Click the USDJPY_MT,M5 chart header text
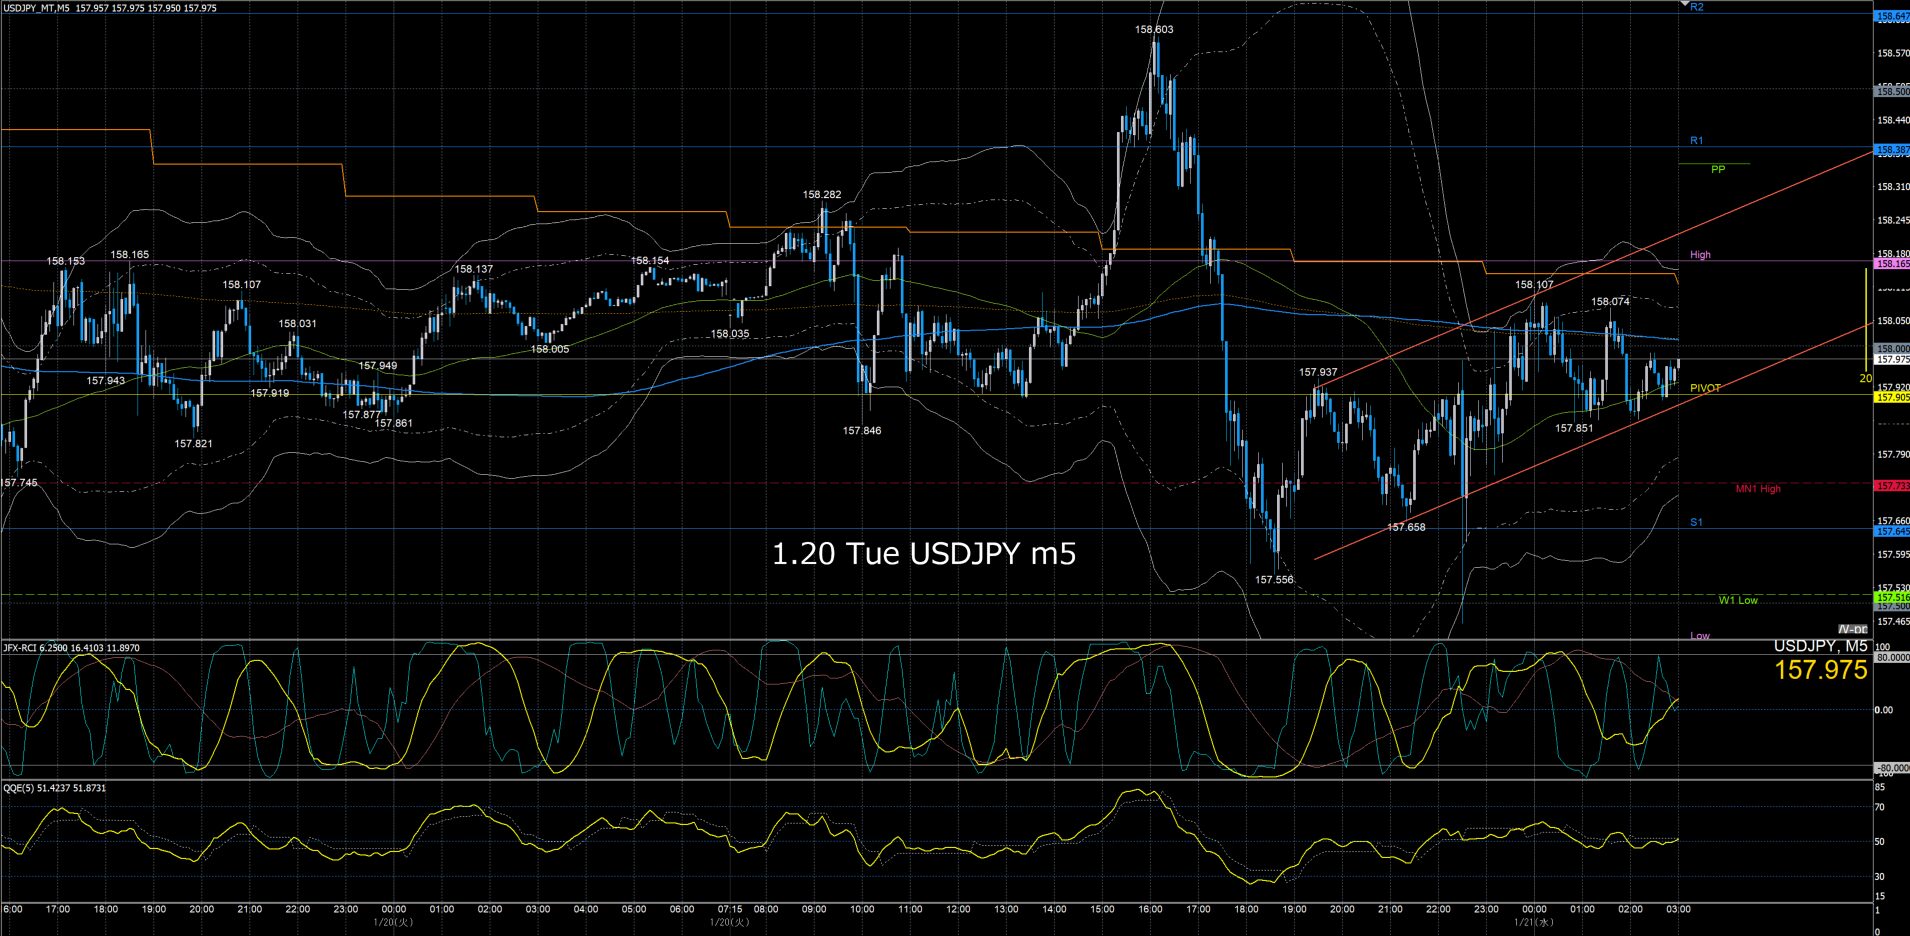 pyautogui.click(x=36, y=8)
